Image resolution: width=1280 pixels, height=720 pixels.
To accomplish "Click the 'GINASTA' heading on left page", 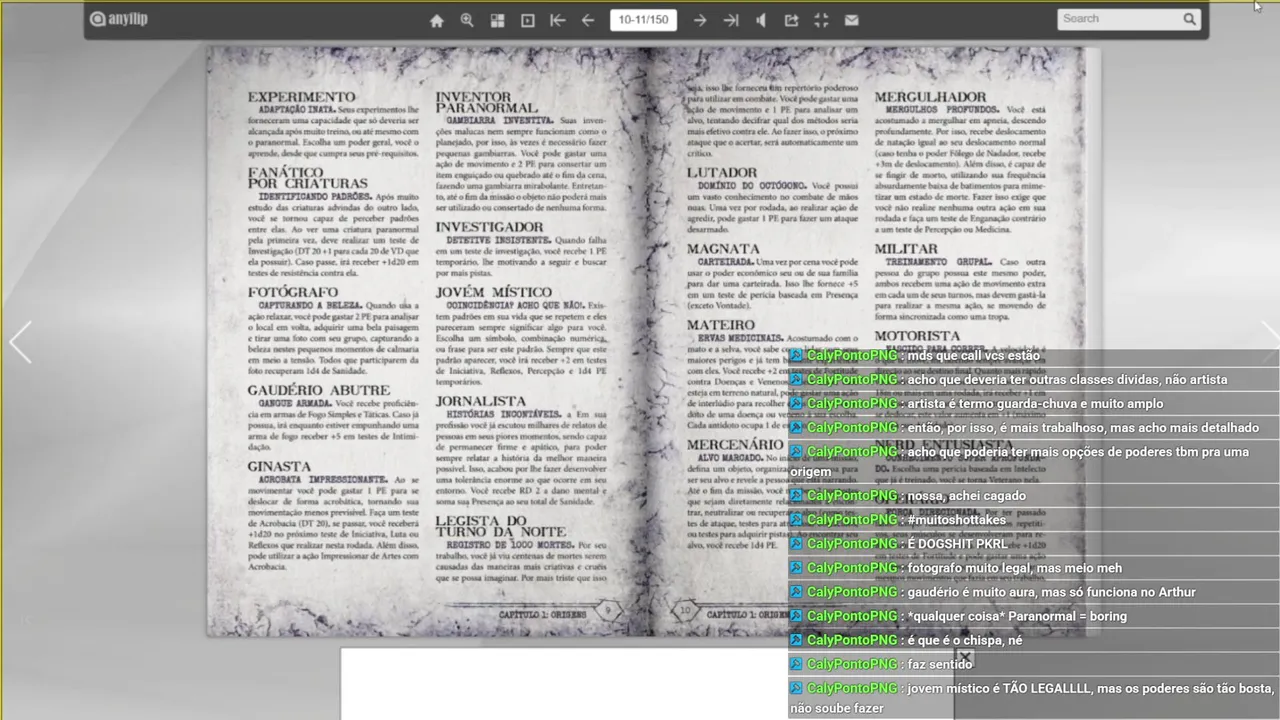I will (x=279, y=466).
